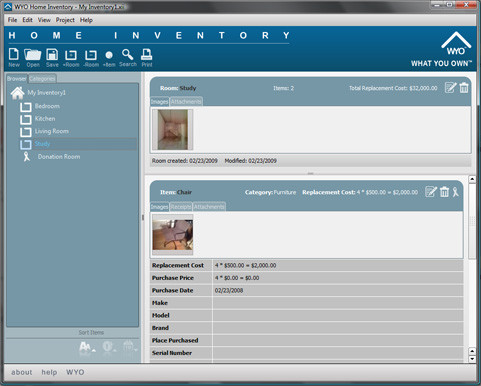The width and height of the screenshot is (481, 386).
Task: Click the Total Replacement Cost text
Action: pyautogui.click(x=393, y=88)
